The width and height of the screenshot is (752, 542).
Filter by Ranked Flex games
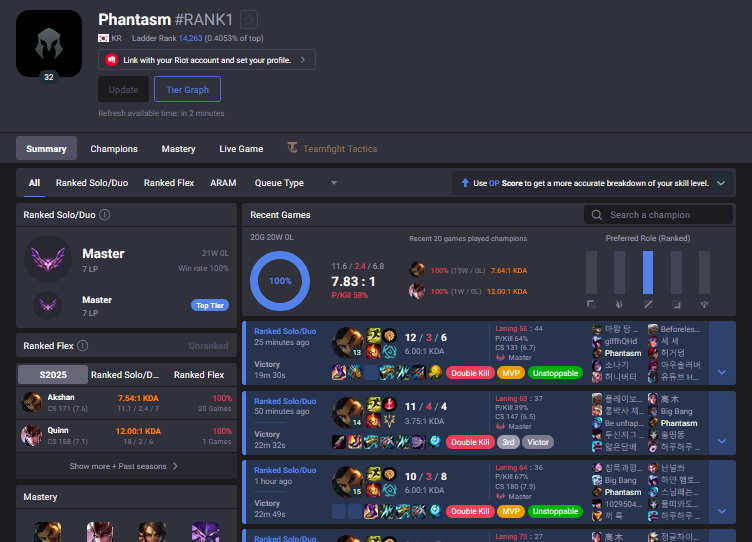(x=169, y=183)
